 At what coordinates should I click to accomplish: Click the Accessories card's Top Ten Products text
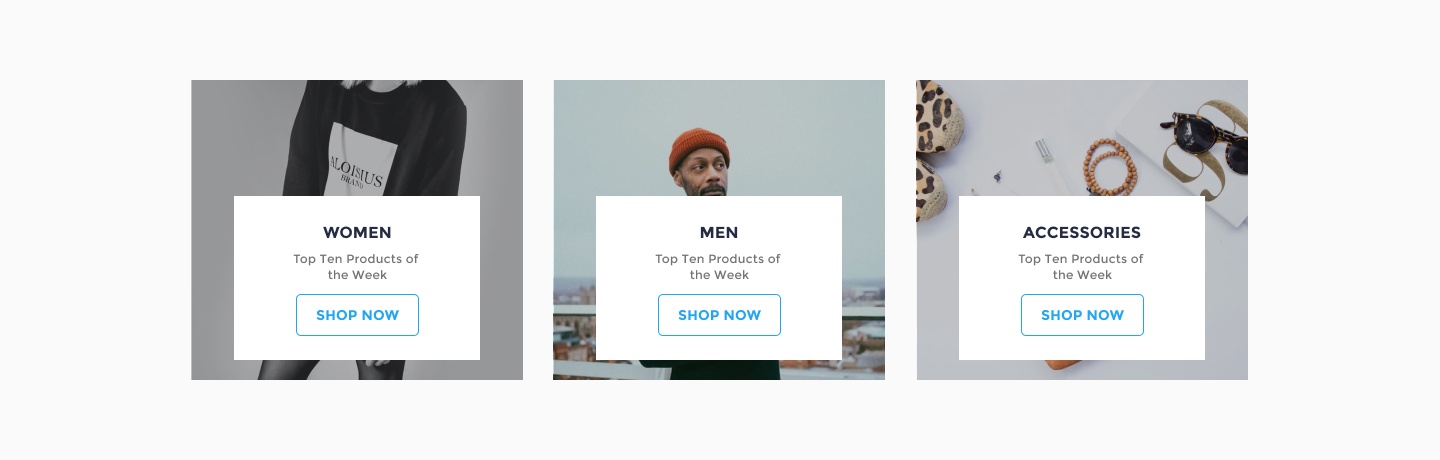(x=1081, y=267)
